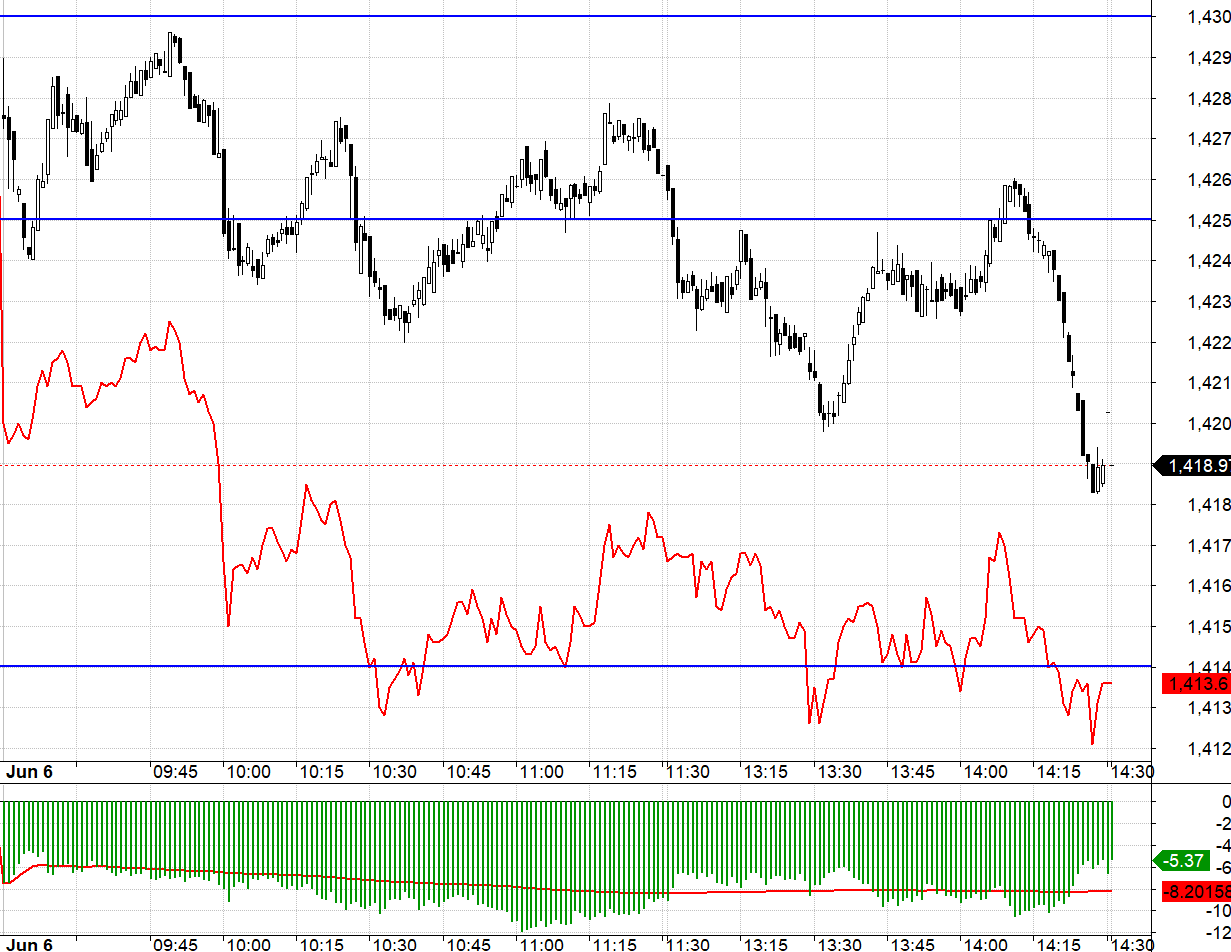Click 10:00 on the indicator panel's time axis

pos(248,944)
